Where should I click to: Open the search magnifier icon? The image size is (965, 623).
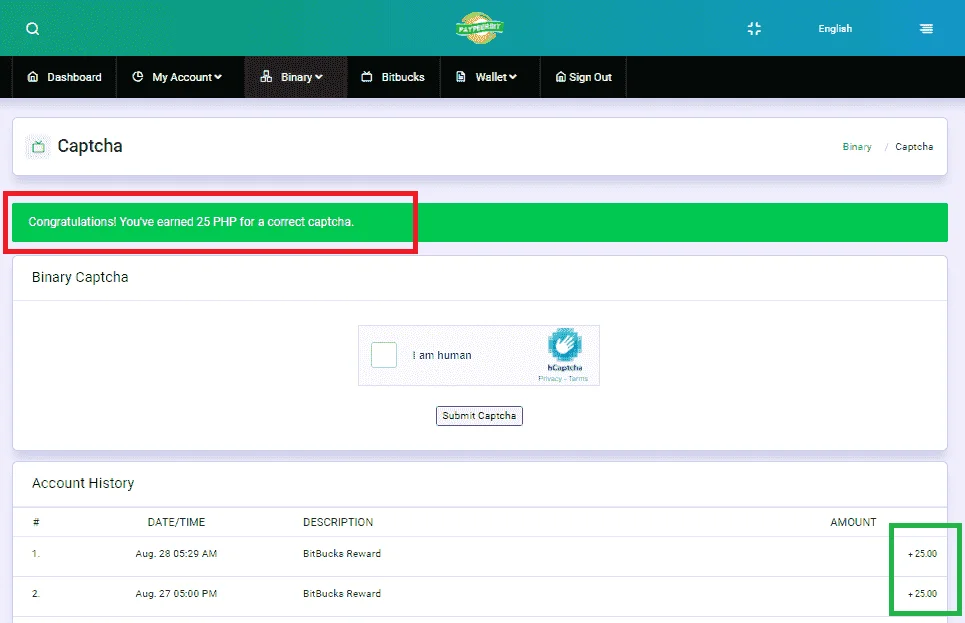tap(33, 29)
